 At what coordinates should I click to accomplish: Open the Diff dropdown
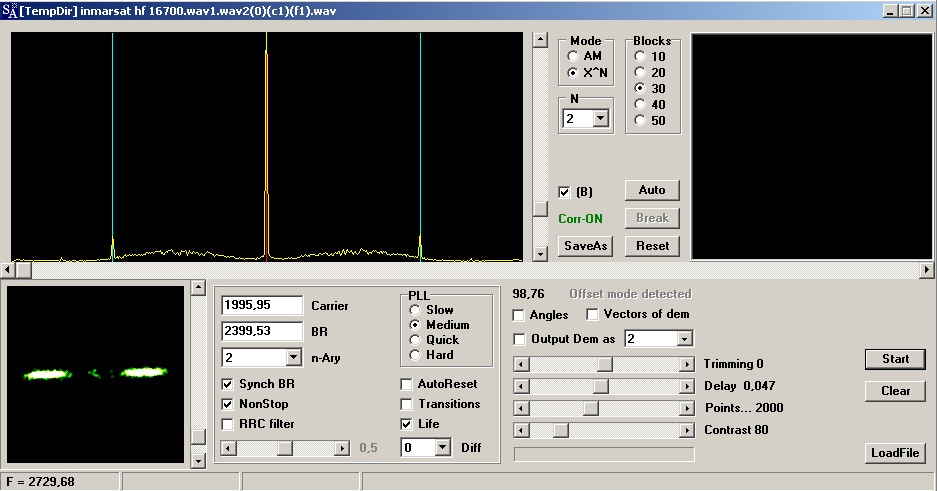(x=443, y=447)
